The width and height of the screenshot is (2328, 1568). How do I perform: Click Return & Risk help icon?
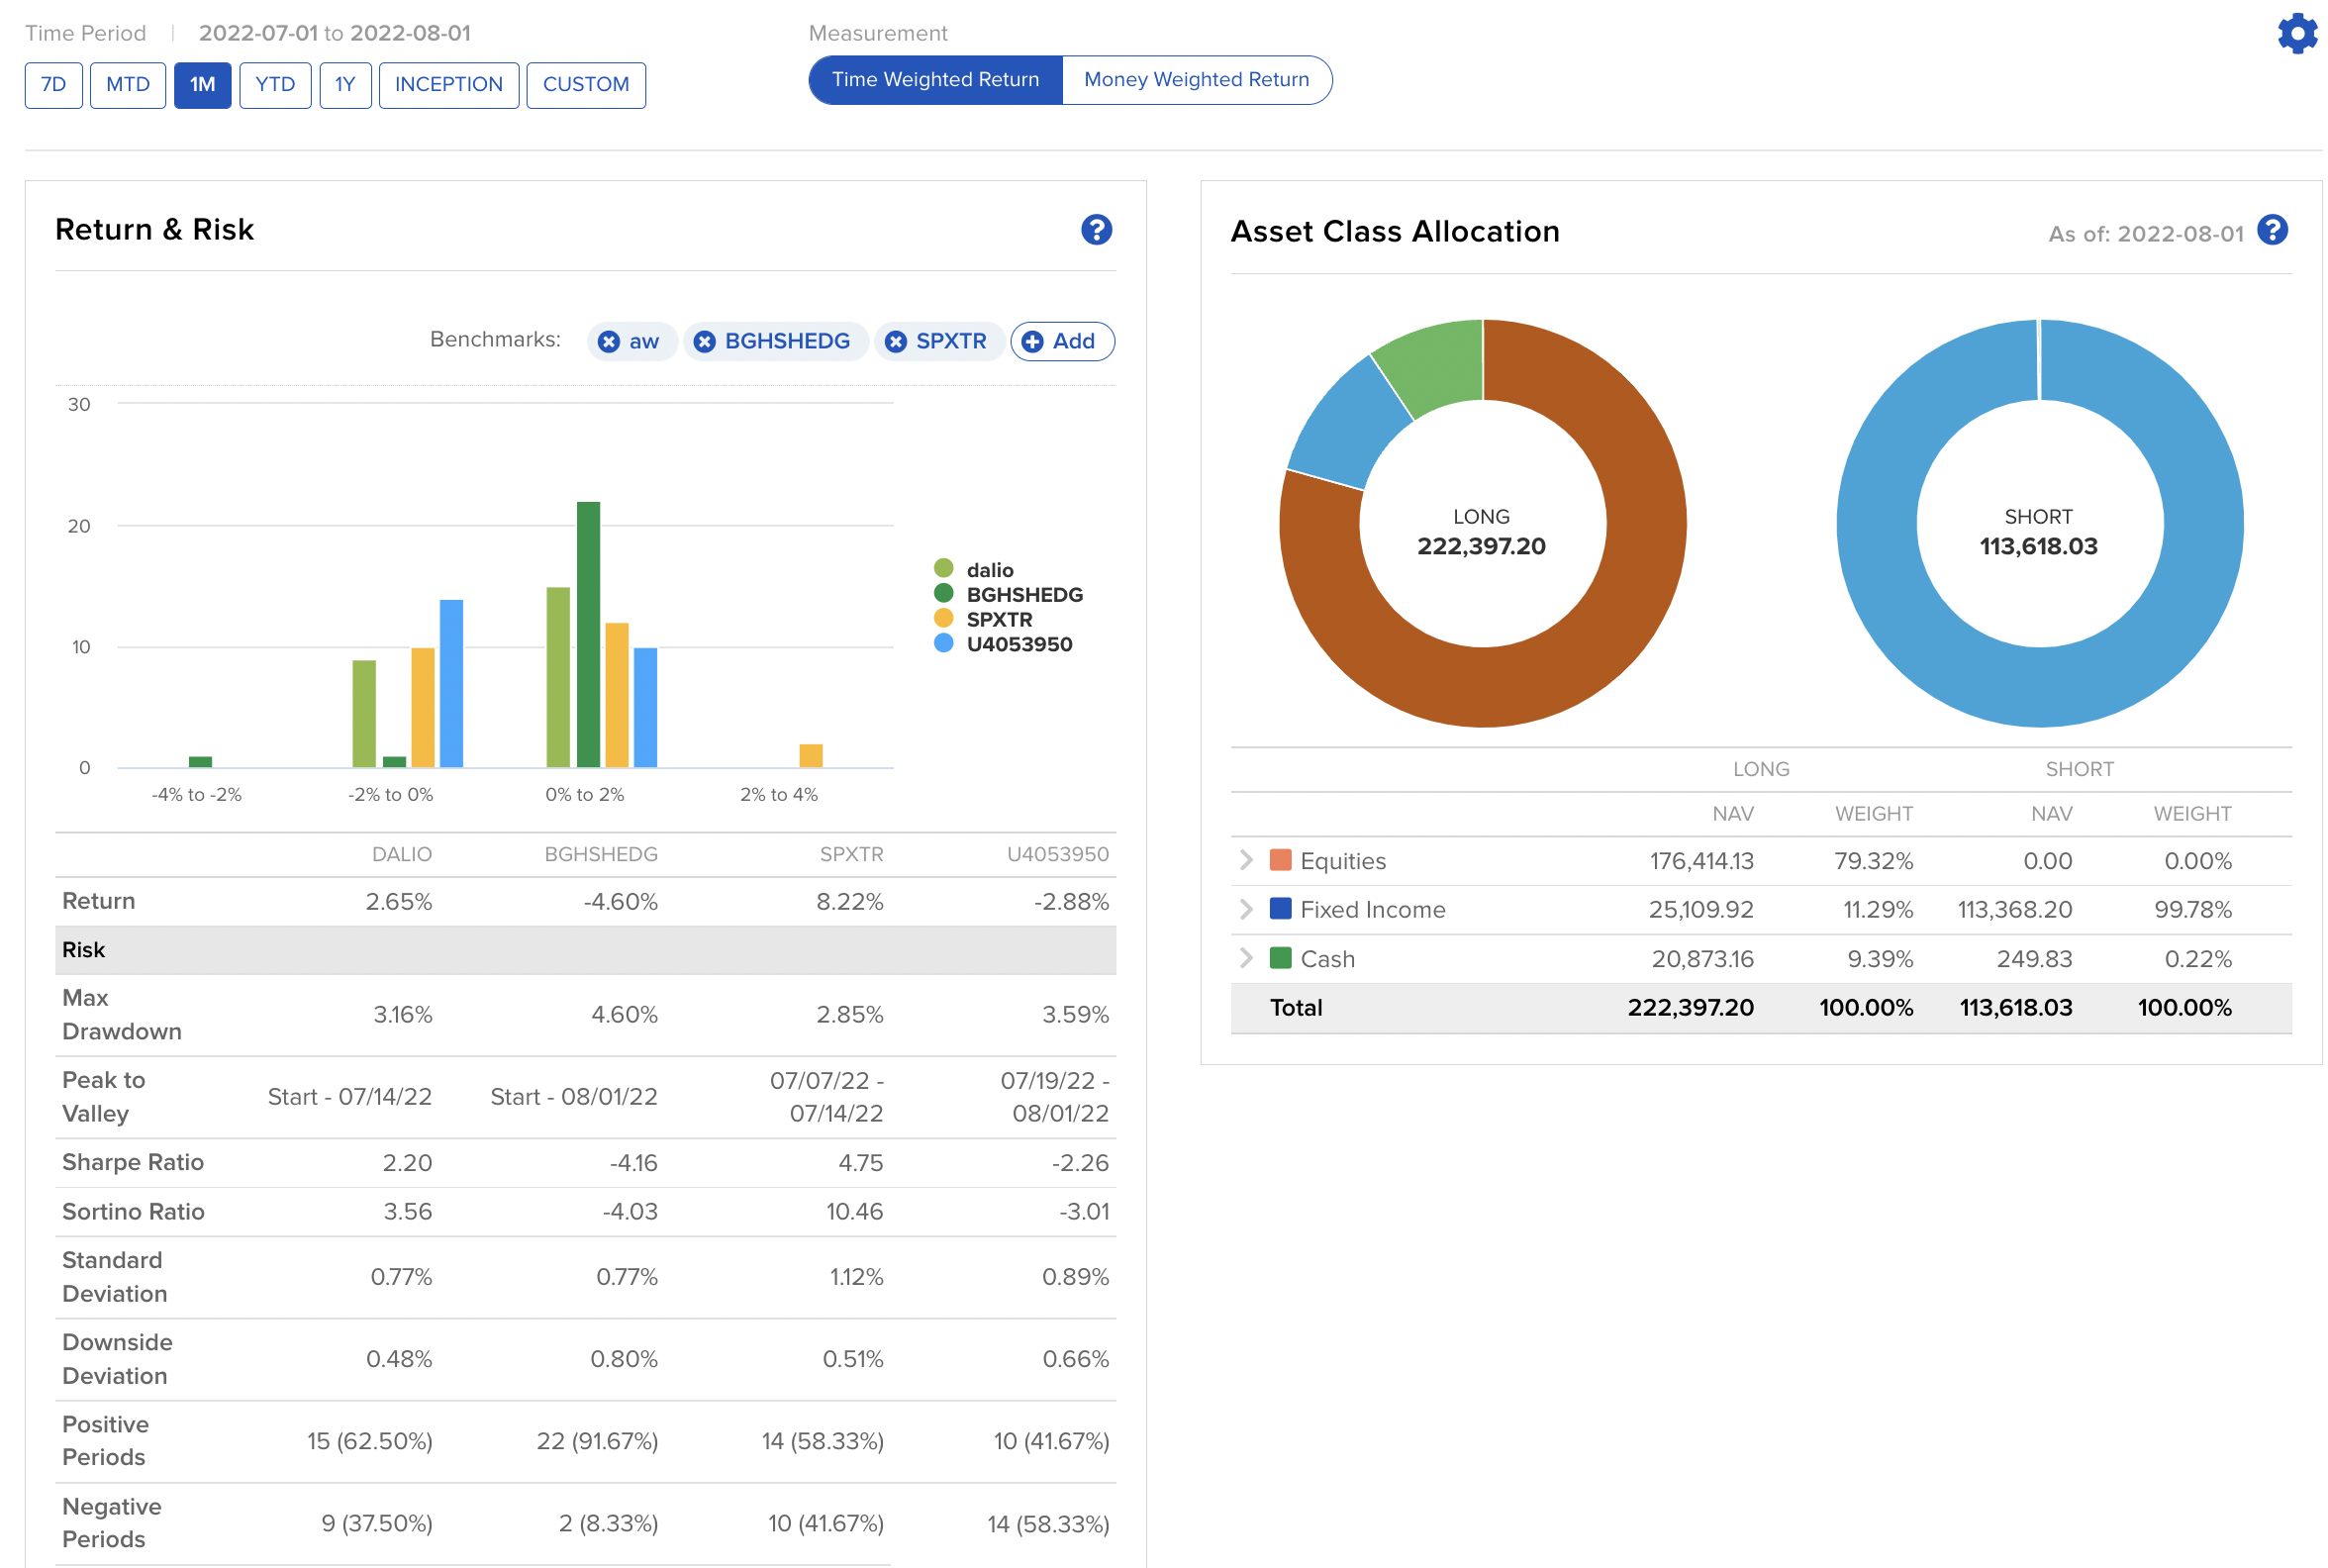click(1096, 230)
